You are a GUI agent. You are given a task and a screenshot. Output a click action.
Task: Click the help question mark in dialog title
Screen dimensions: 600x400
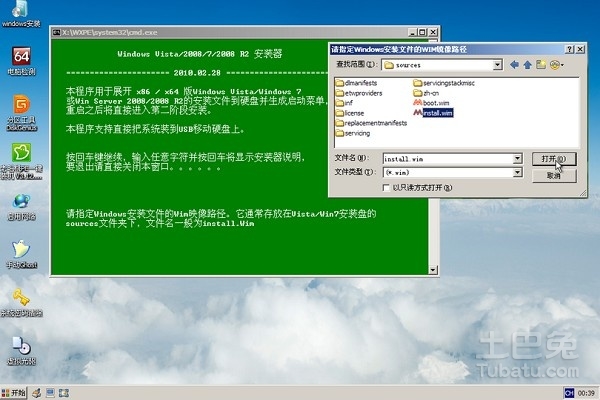pos(569,49)
